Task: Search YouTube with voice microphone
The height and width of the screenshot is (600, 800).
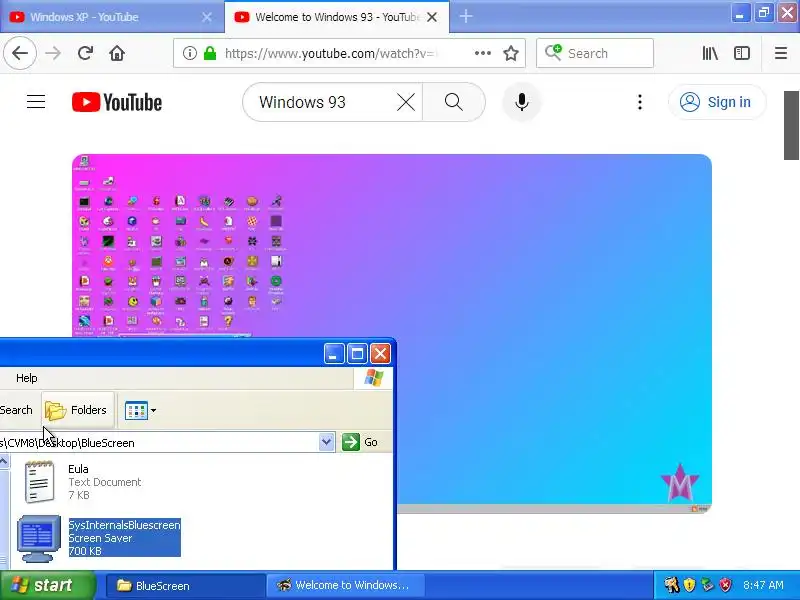Action: [521, 103]
